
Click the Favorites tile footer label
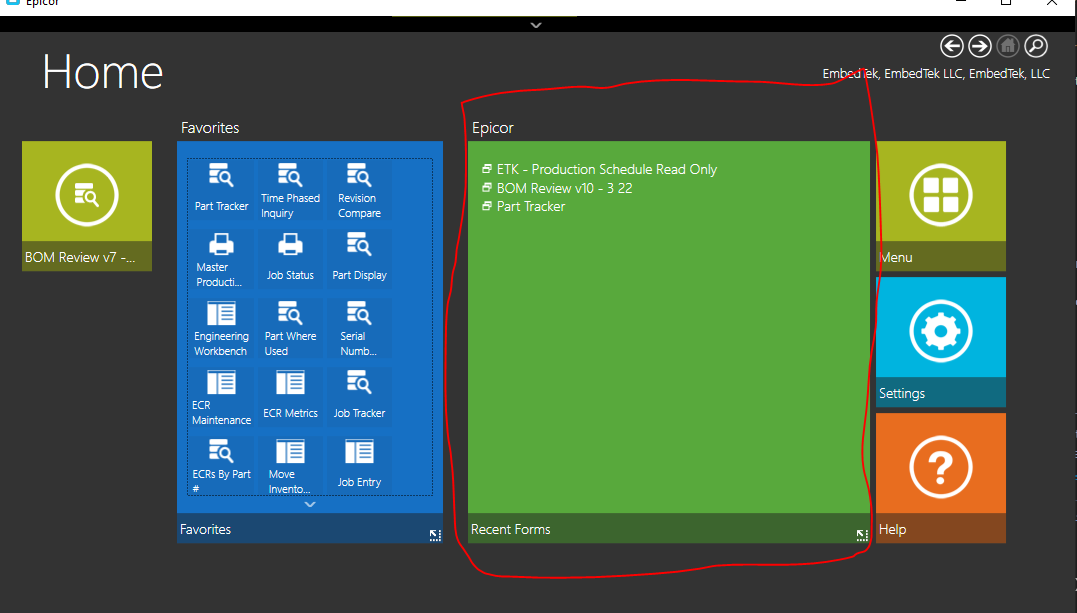(205, 529)
